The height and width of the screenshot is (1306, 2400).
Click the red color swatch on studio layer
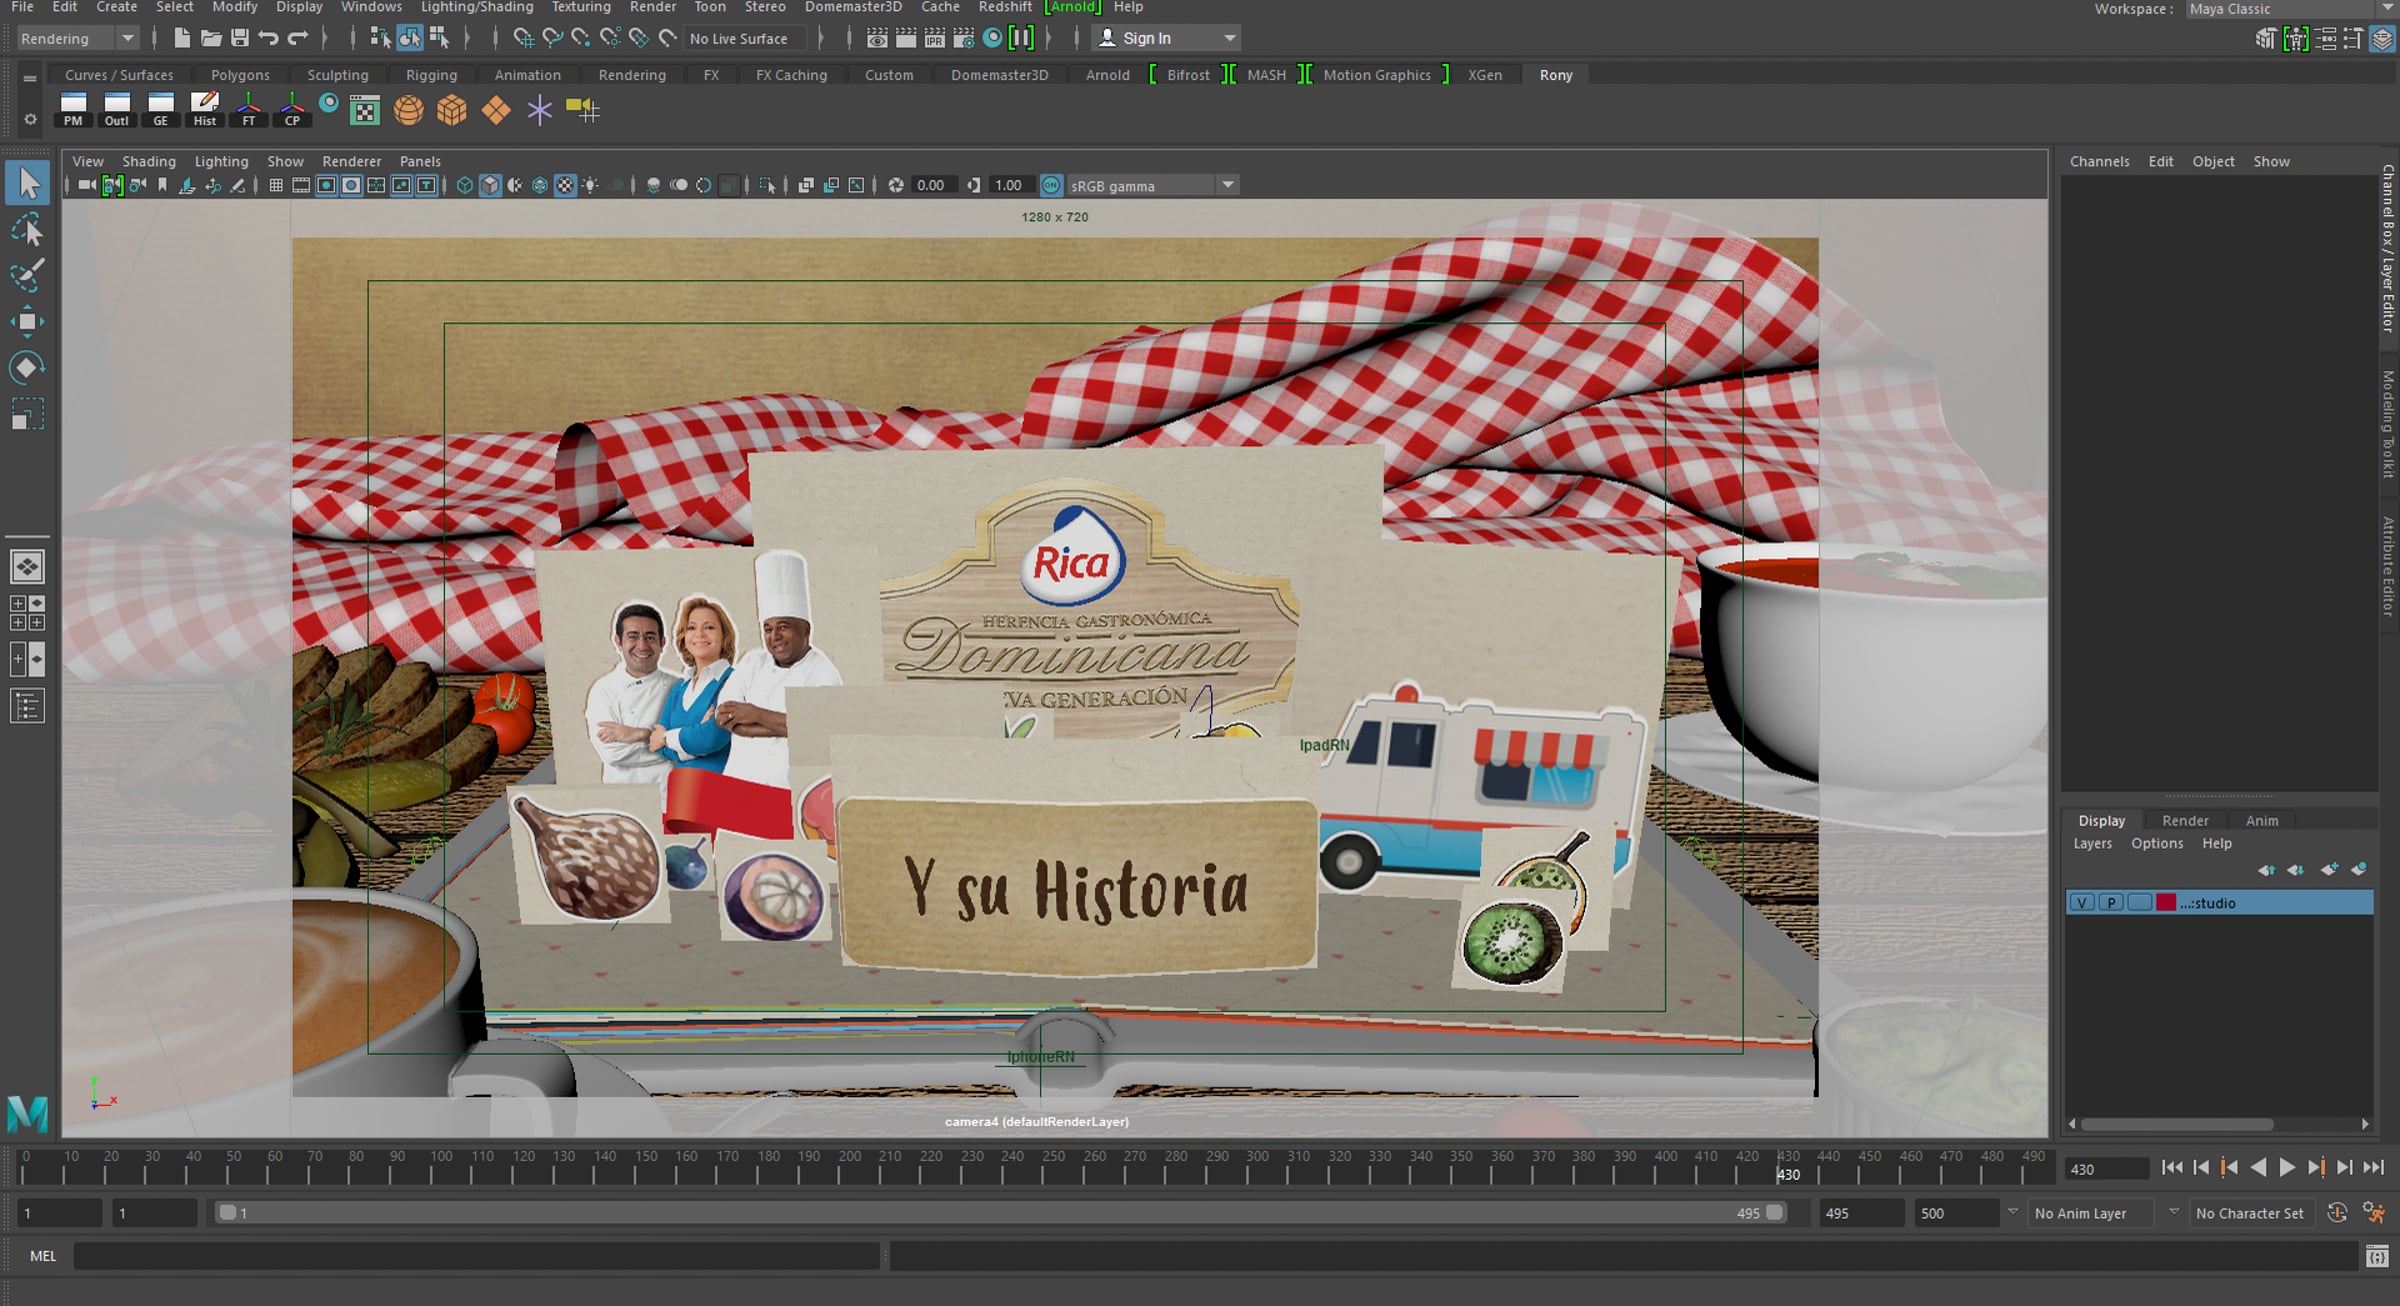click(x=2166, y=903)
